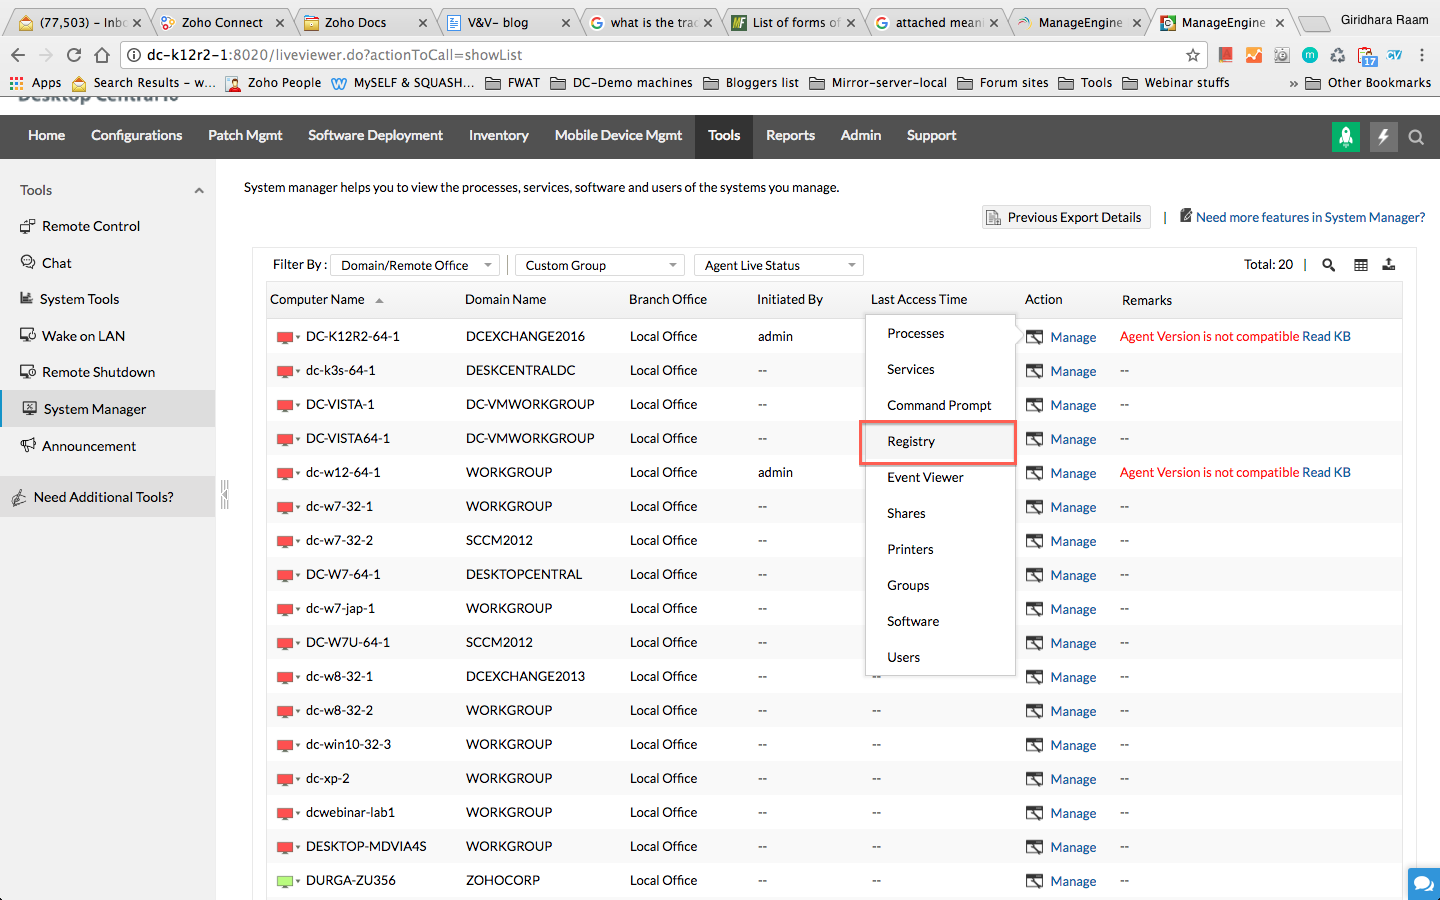Open the Custom Group filter dropdown

599,265
